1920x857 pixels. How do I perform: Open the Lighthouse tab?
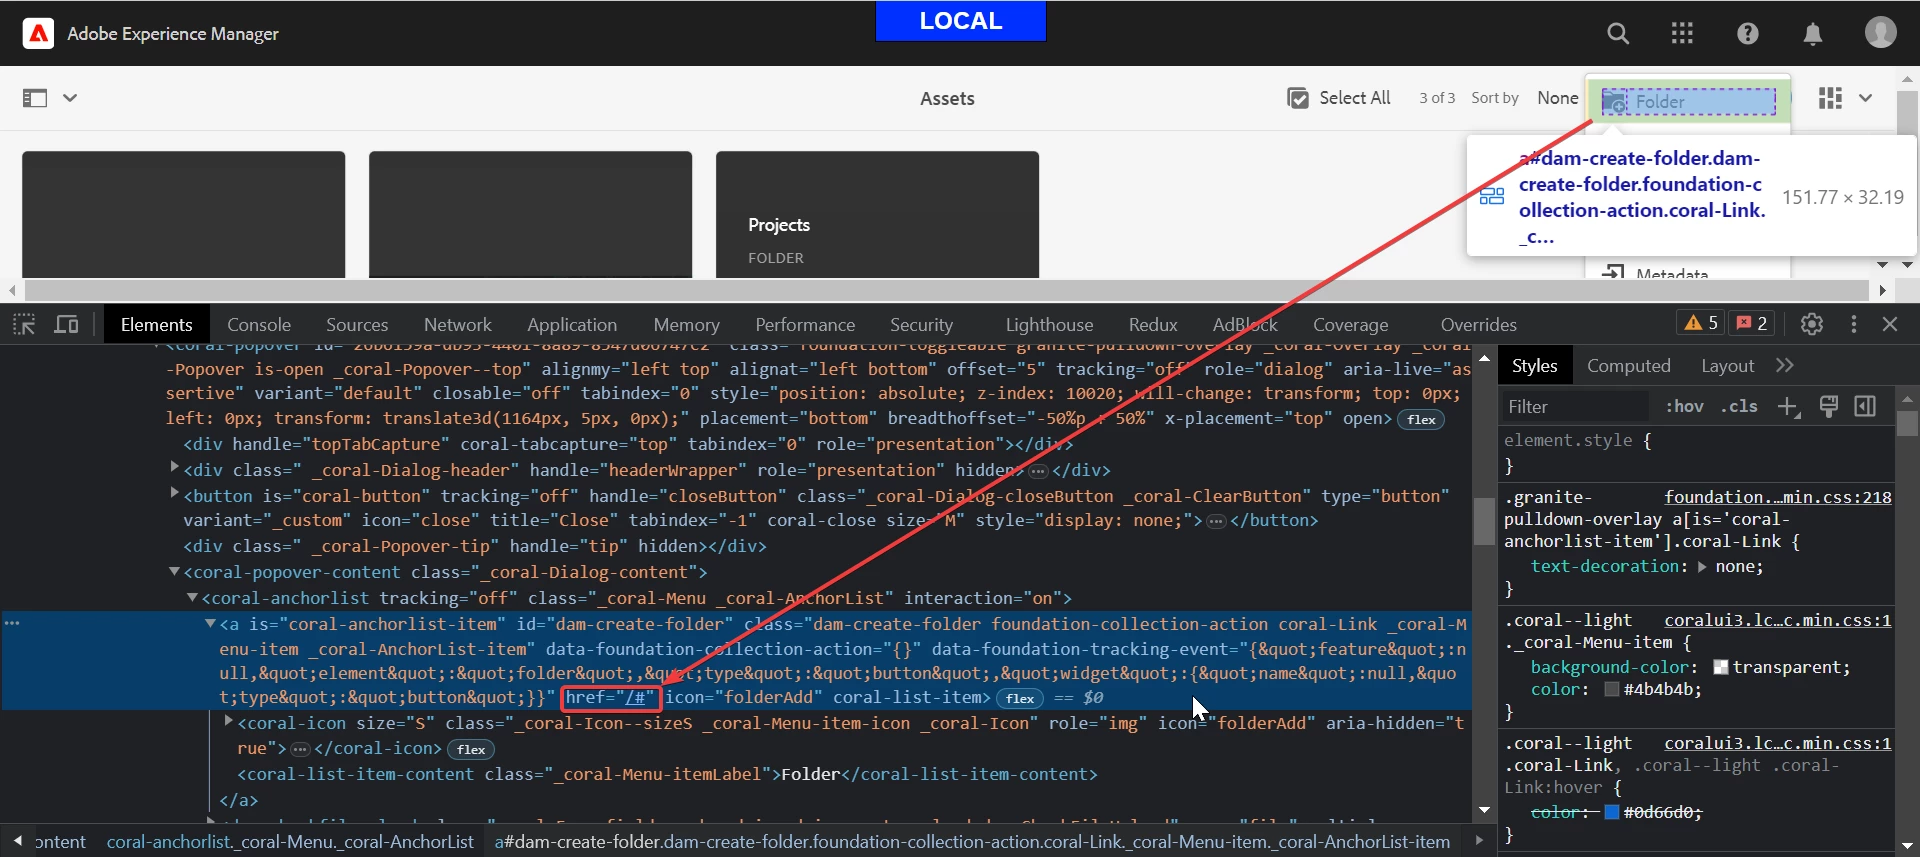coord(1049,325)
